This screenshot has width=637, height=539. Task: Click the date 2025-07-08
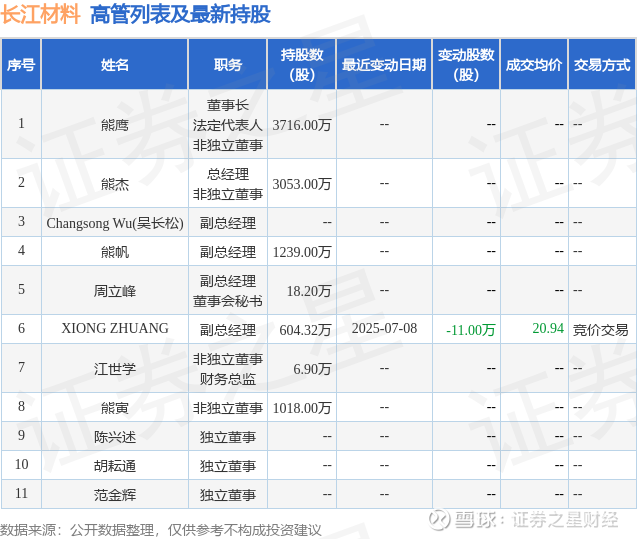pyautogui.click(x=384, y=328)
